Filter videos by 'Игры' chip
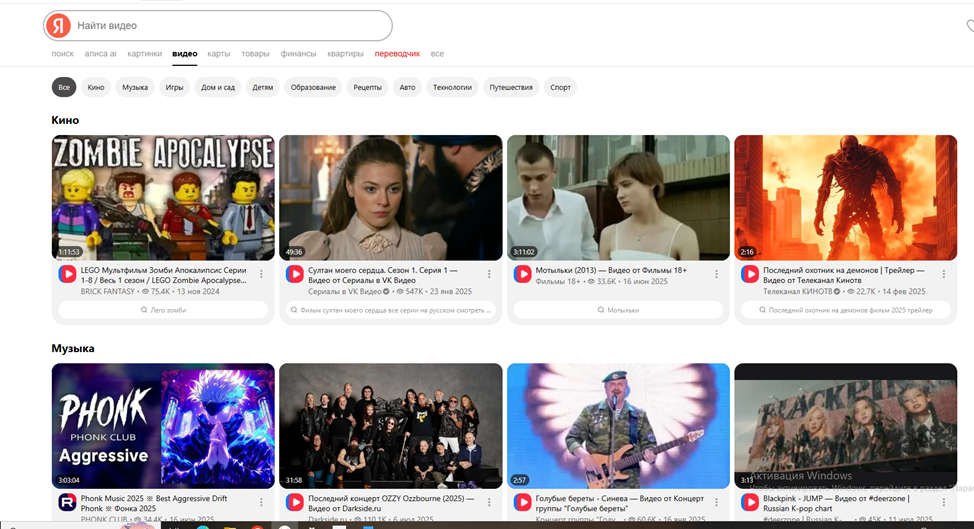The width and height of the screenshot is (974, 529). coord(175,88)
